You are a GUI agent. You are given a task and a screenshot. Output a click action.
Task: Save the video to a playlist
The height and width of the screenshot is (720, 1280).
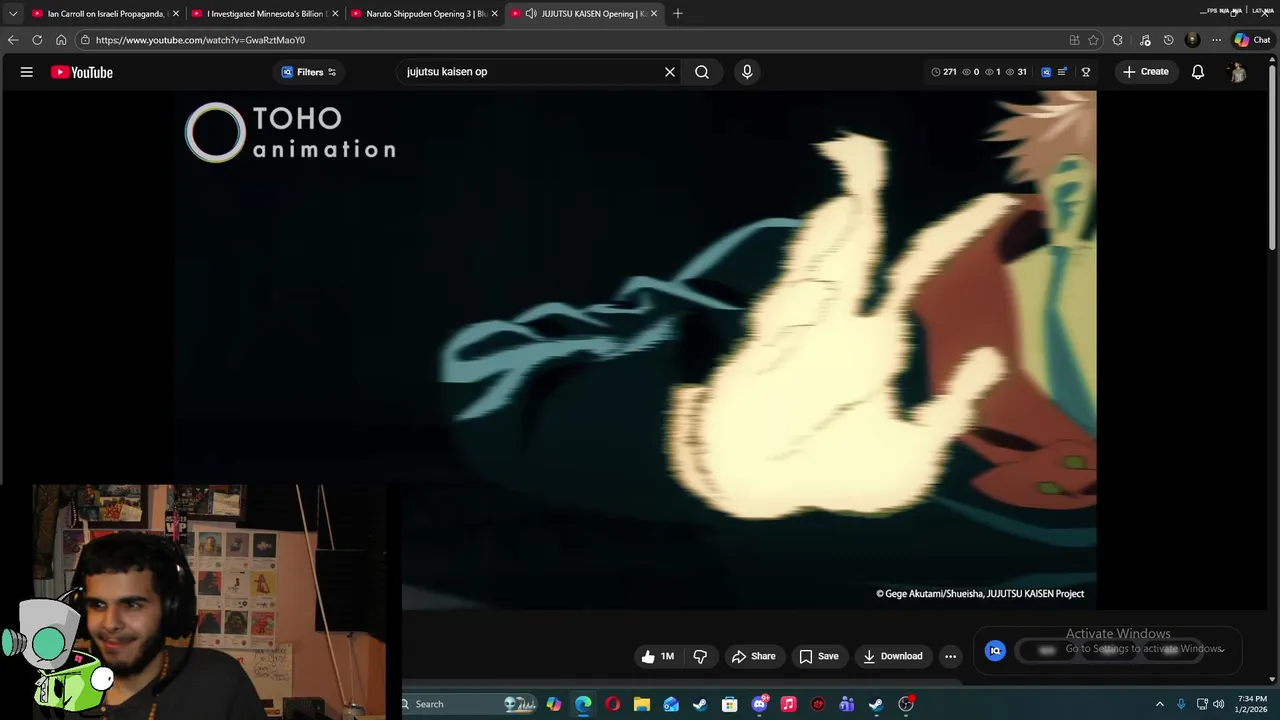[x=819, y=656]
